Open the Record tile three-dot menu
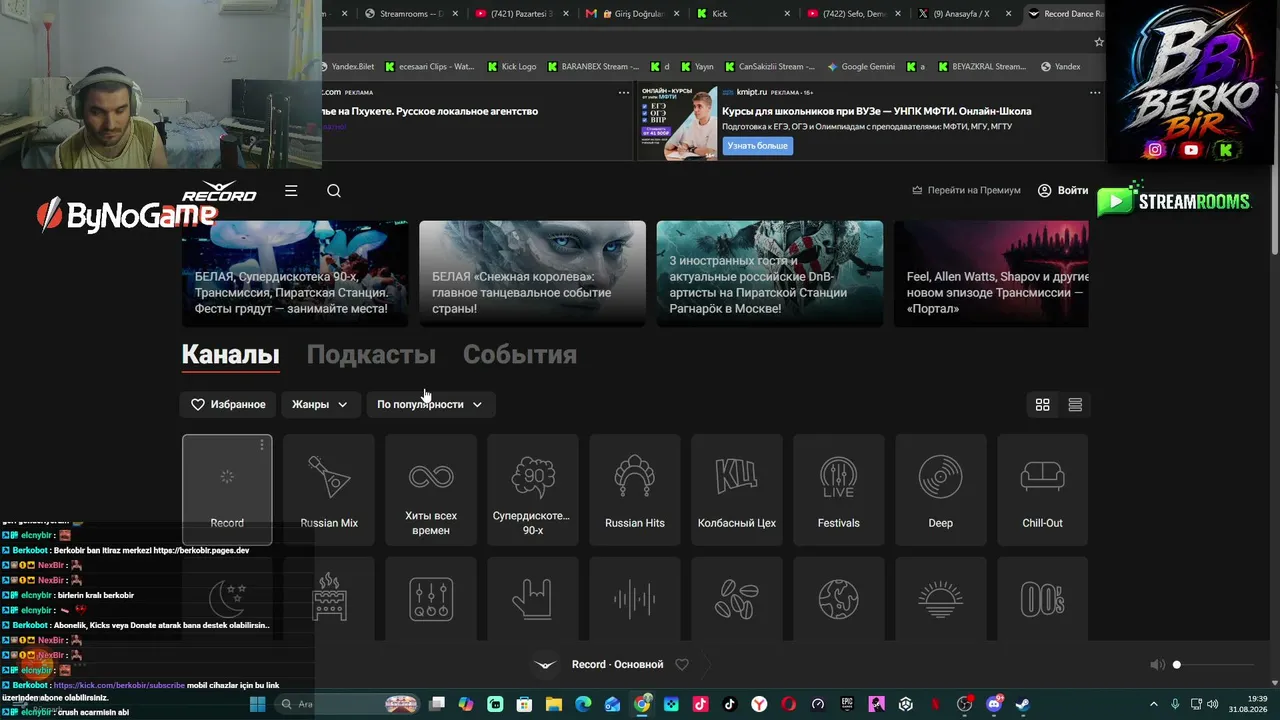This screenshot has width=1280, height=720. point(262,444)
